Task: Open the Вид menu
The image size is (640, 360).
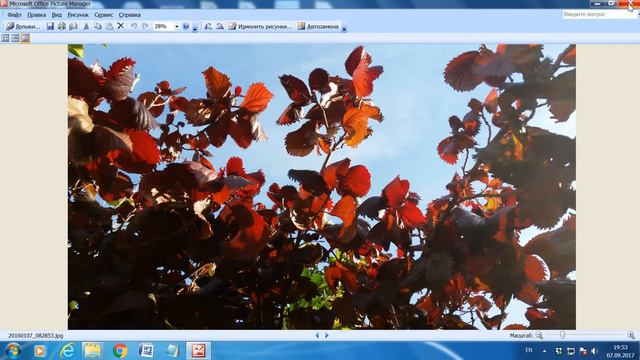Action: tap(57, 15)
